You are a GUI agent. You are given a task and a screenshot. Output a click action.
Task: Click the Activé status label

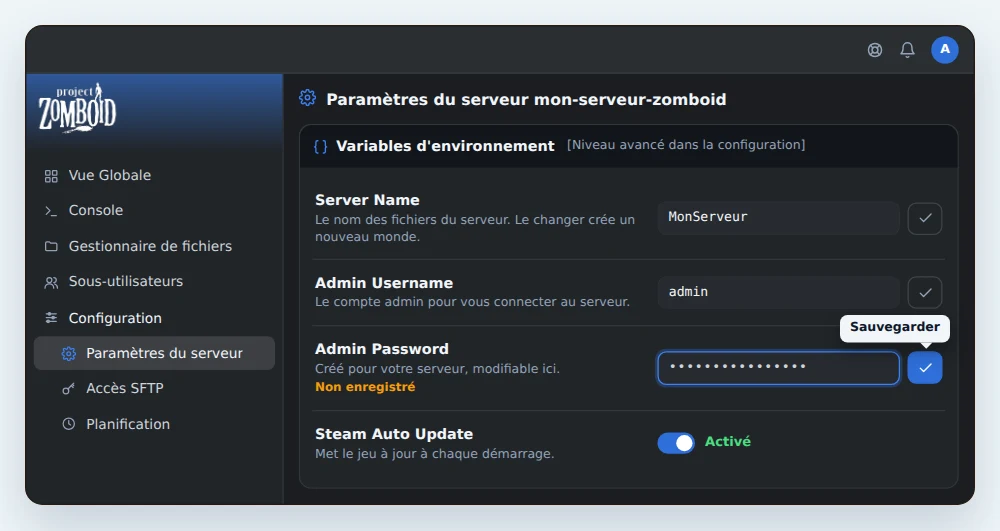[728, 442]
